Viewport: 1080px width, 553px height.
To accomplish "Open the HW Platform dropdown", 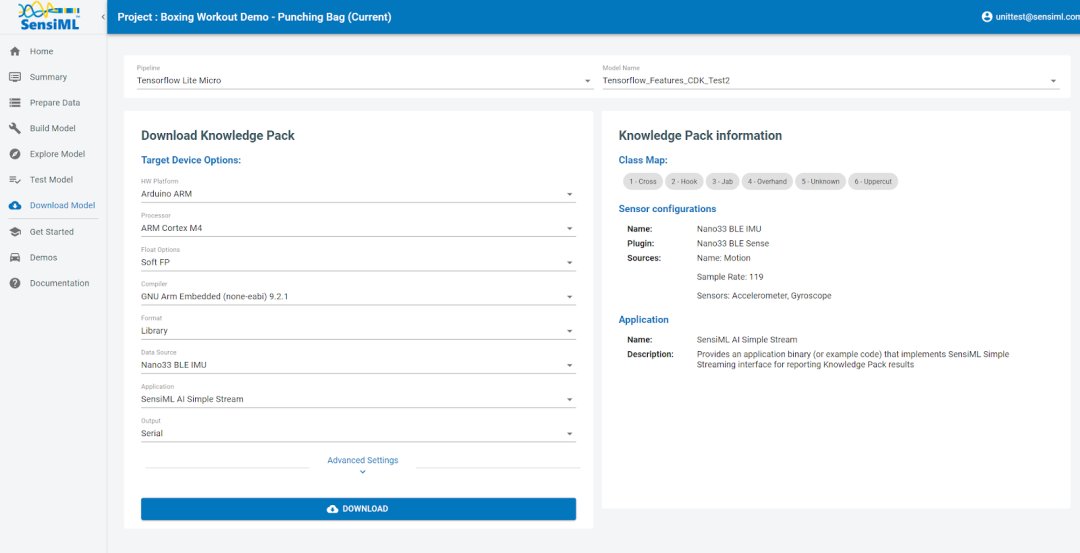I will point(357,194).
